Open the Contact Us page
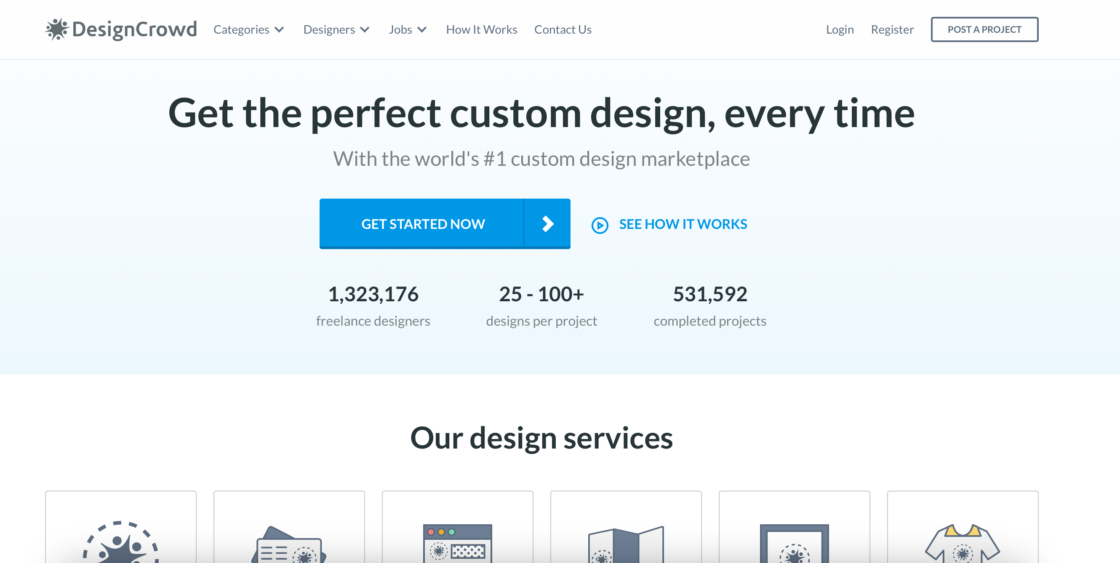This screenshot has height=563, width=1120. [x=563, y=29]
